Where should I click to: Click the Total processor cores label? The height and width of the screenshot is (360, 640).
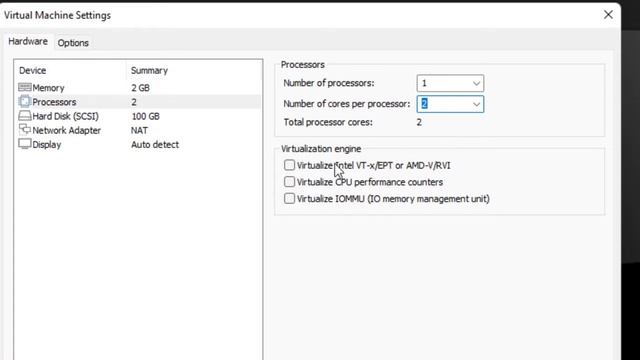pyautogui.click(x=328, y=122)
